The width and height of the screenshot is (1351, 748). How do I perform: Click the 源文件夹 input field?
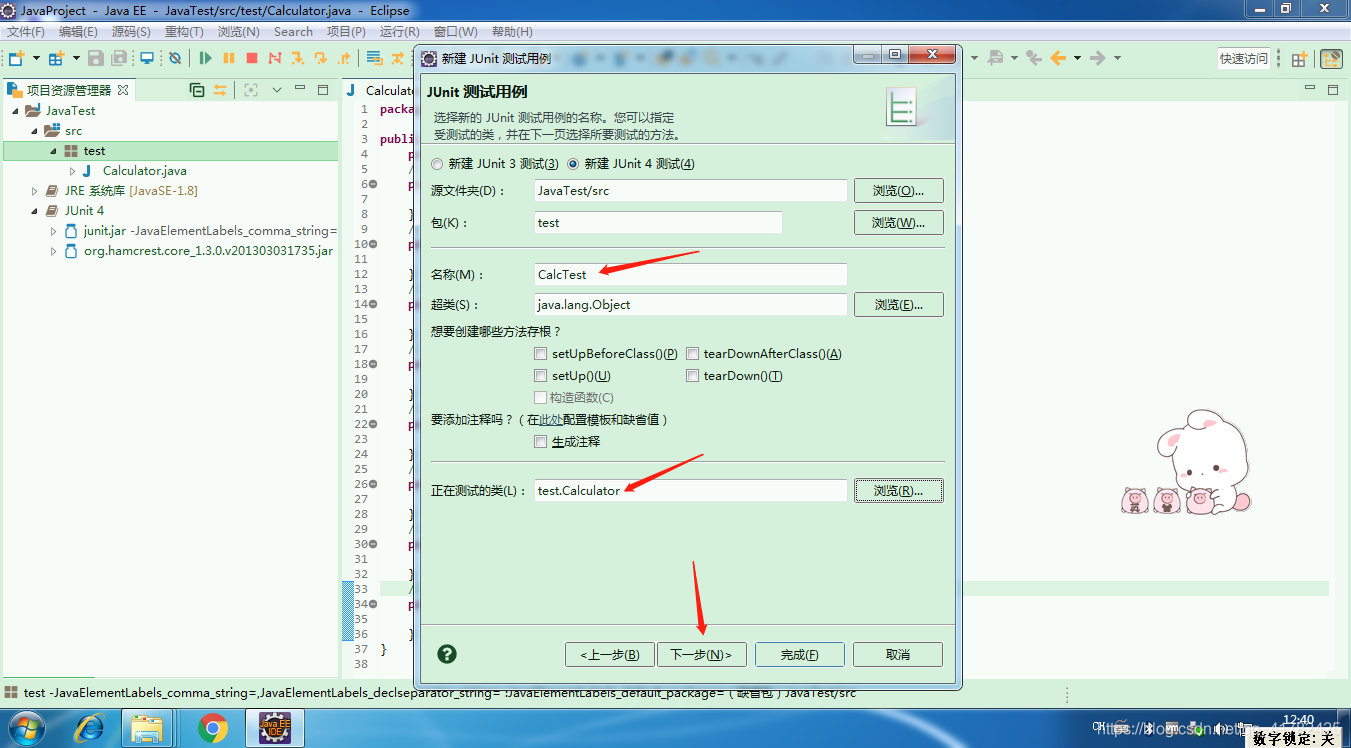(690, 191)
